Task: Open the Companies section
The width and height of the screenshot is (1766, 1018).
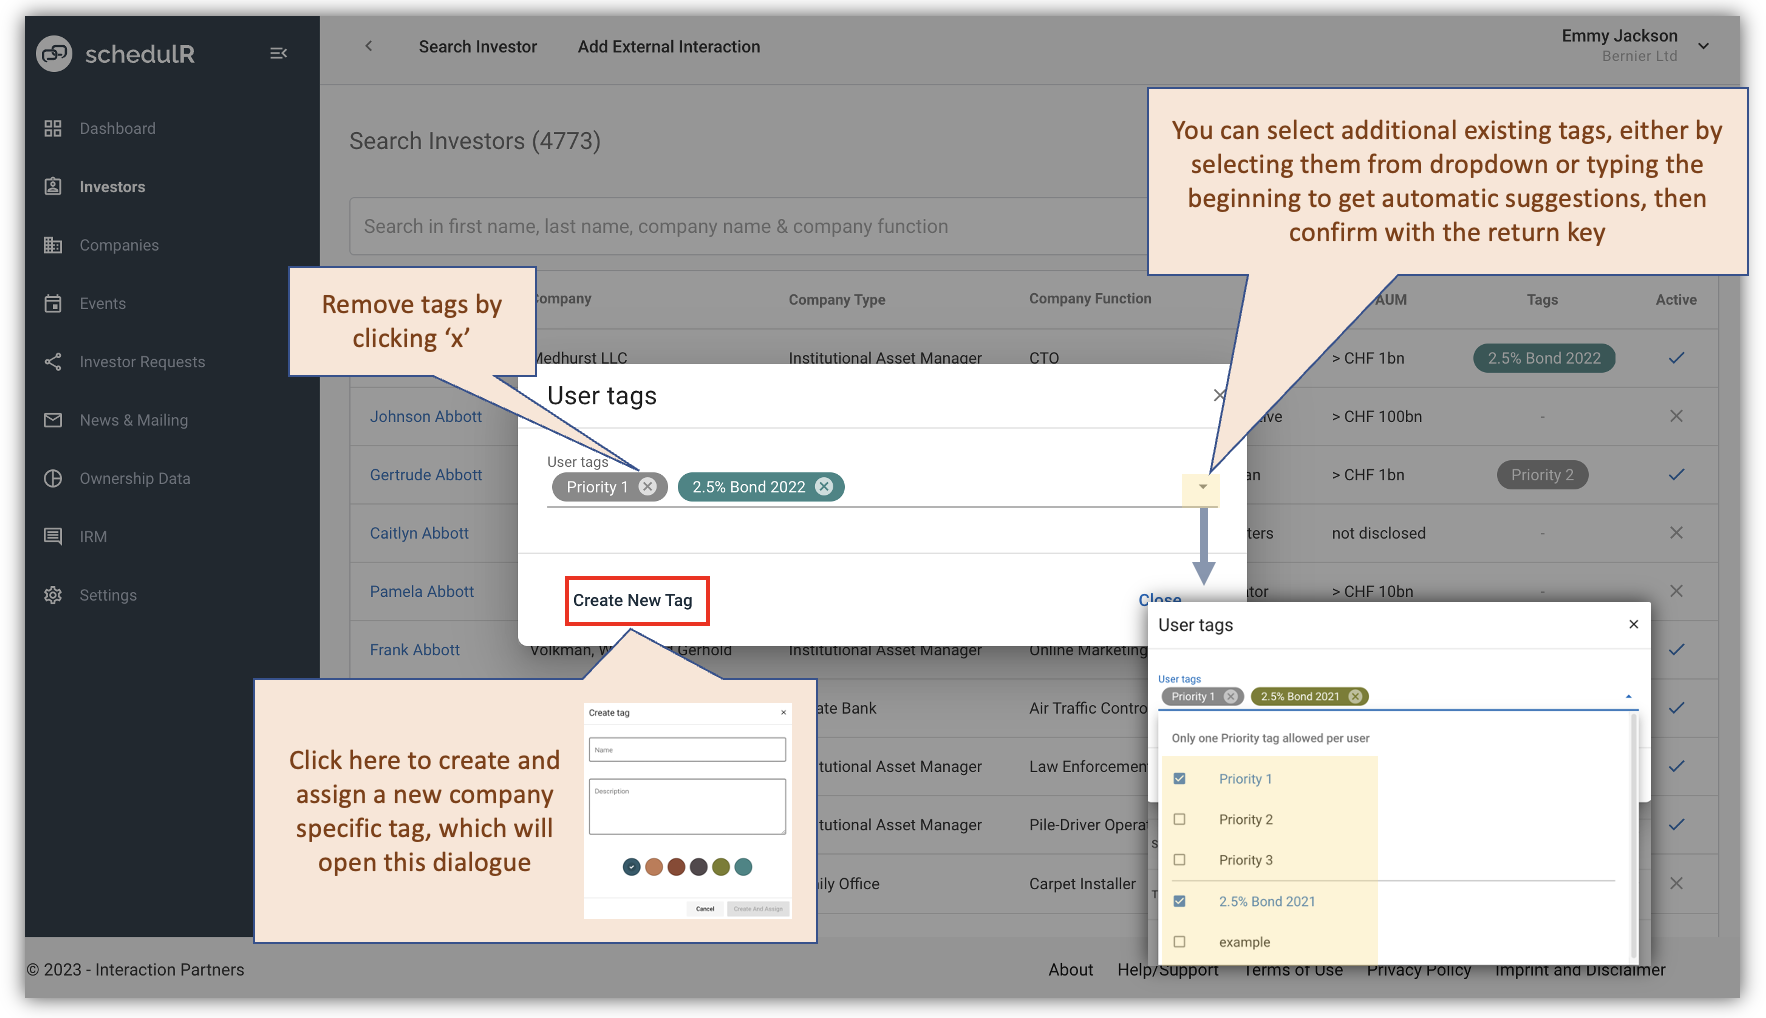Action: 119,244
